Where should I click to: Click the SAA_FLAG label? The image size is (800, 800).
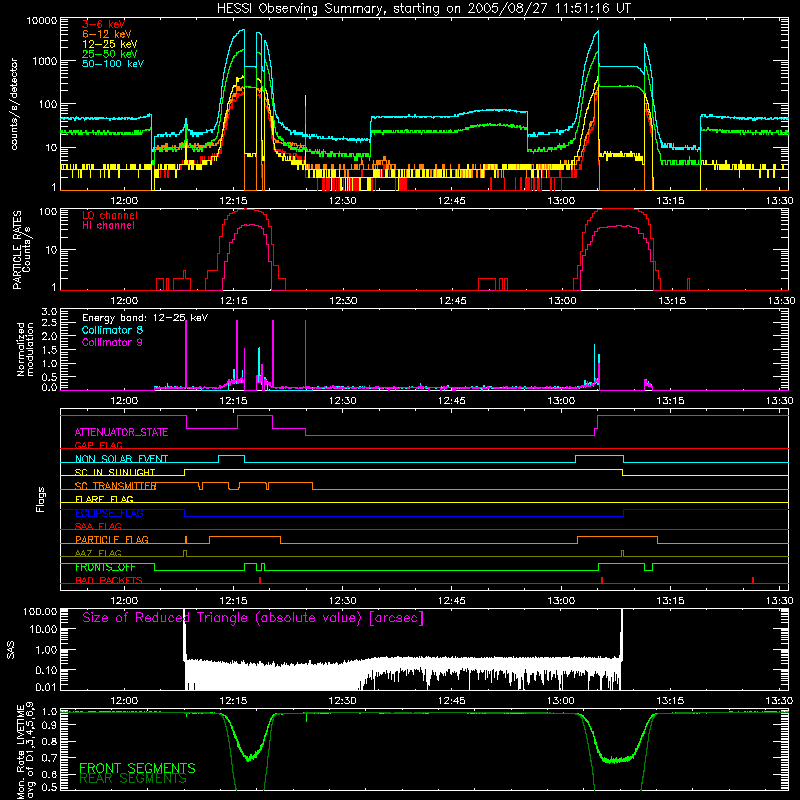(x=98, y=527)
